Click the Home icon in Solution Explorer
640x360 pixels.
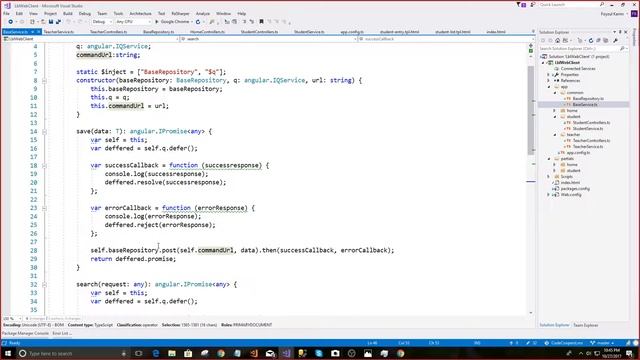tap(558, 40)
